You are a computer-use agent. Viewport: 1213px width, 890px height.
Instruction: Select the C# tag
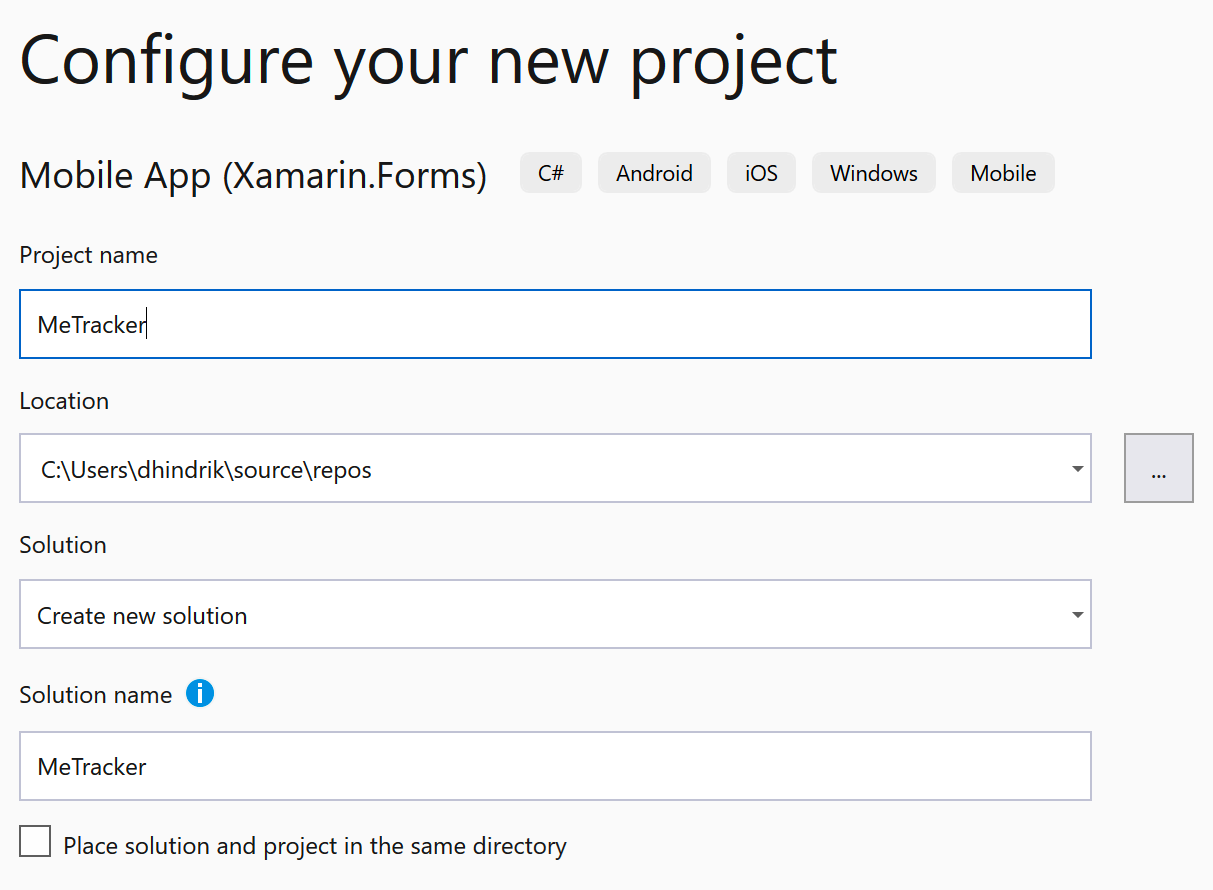tap(551, 173)
